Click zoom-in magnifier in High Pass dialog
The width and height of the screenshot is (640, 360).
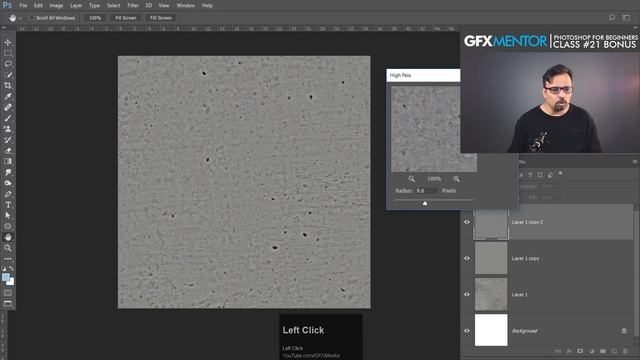point(456,179)
